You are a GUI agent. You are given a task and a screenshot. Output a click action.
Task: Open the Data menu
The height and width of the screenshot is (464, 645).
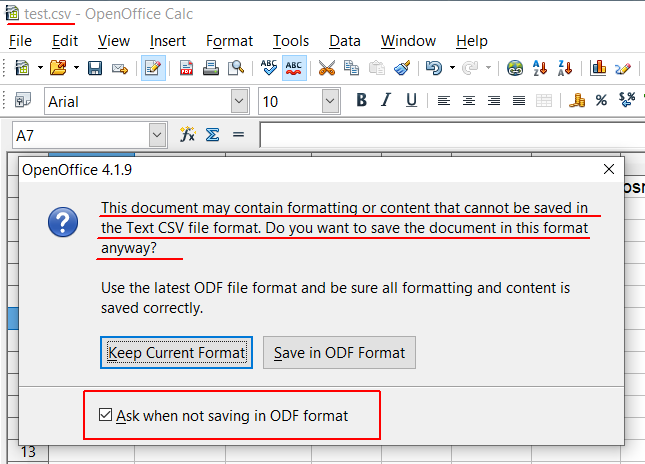coord(345,41)
